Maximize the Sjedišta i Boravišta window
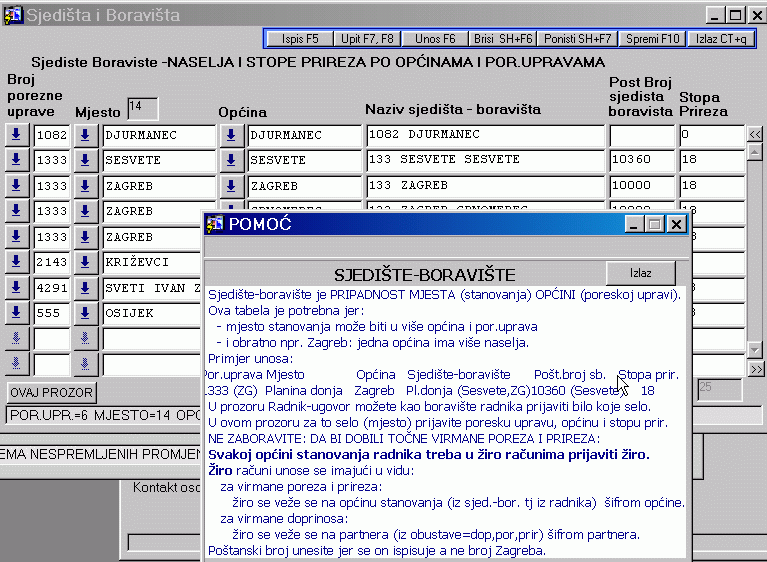Viewport: 767px width, 562px height. (x=736, y=15)
